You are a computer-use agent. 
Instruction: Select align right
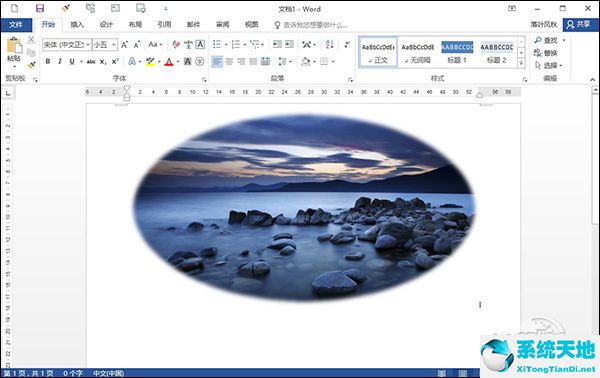click(x=241, y=61)
